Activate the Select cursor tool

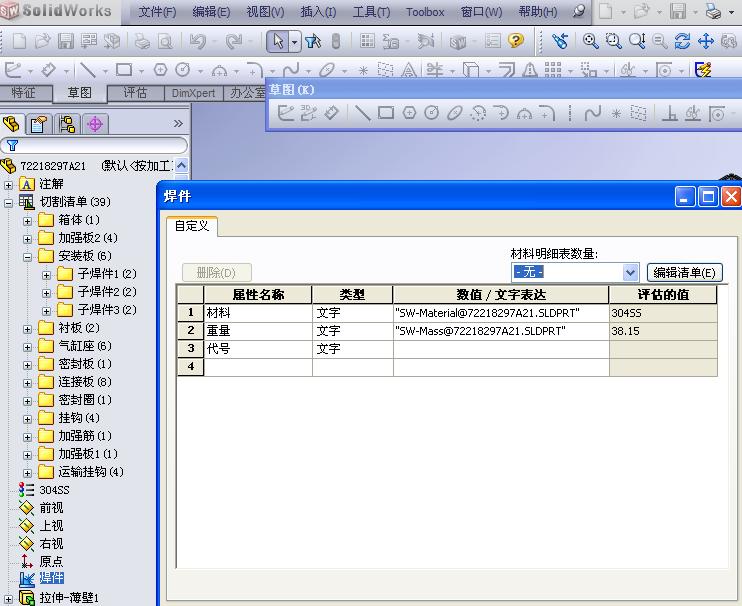pyautogui.click(x=278, y=42)
